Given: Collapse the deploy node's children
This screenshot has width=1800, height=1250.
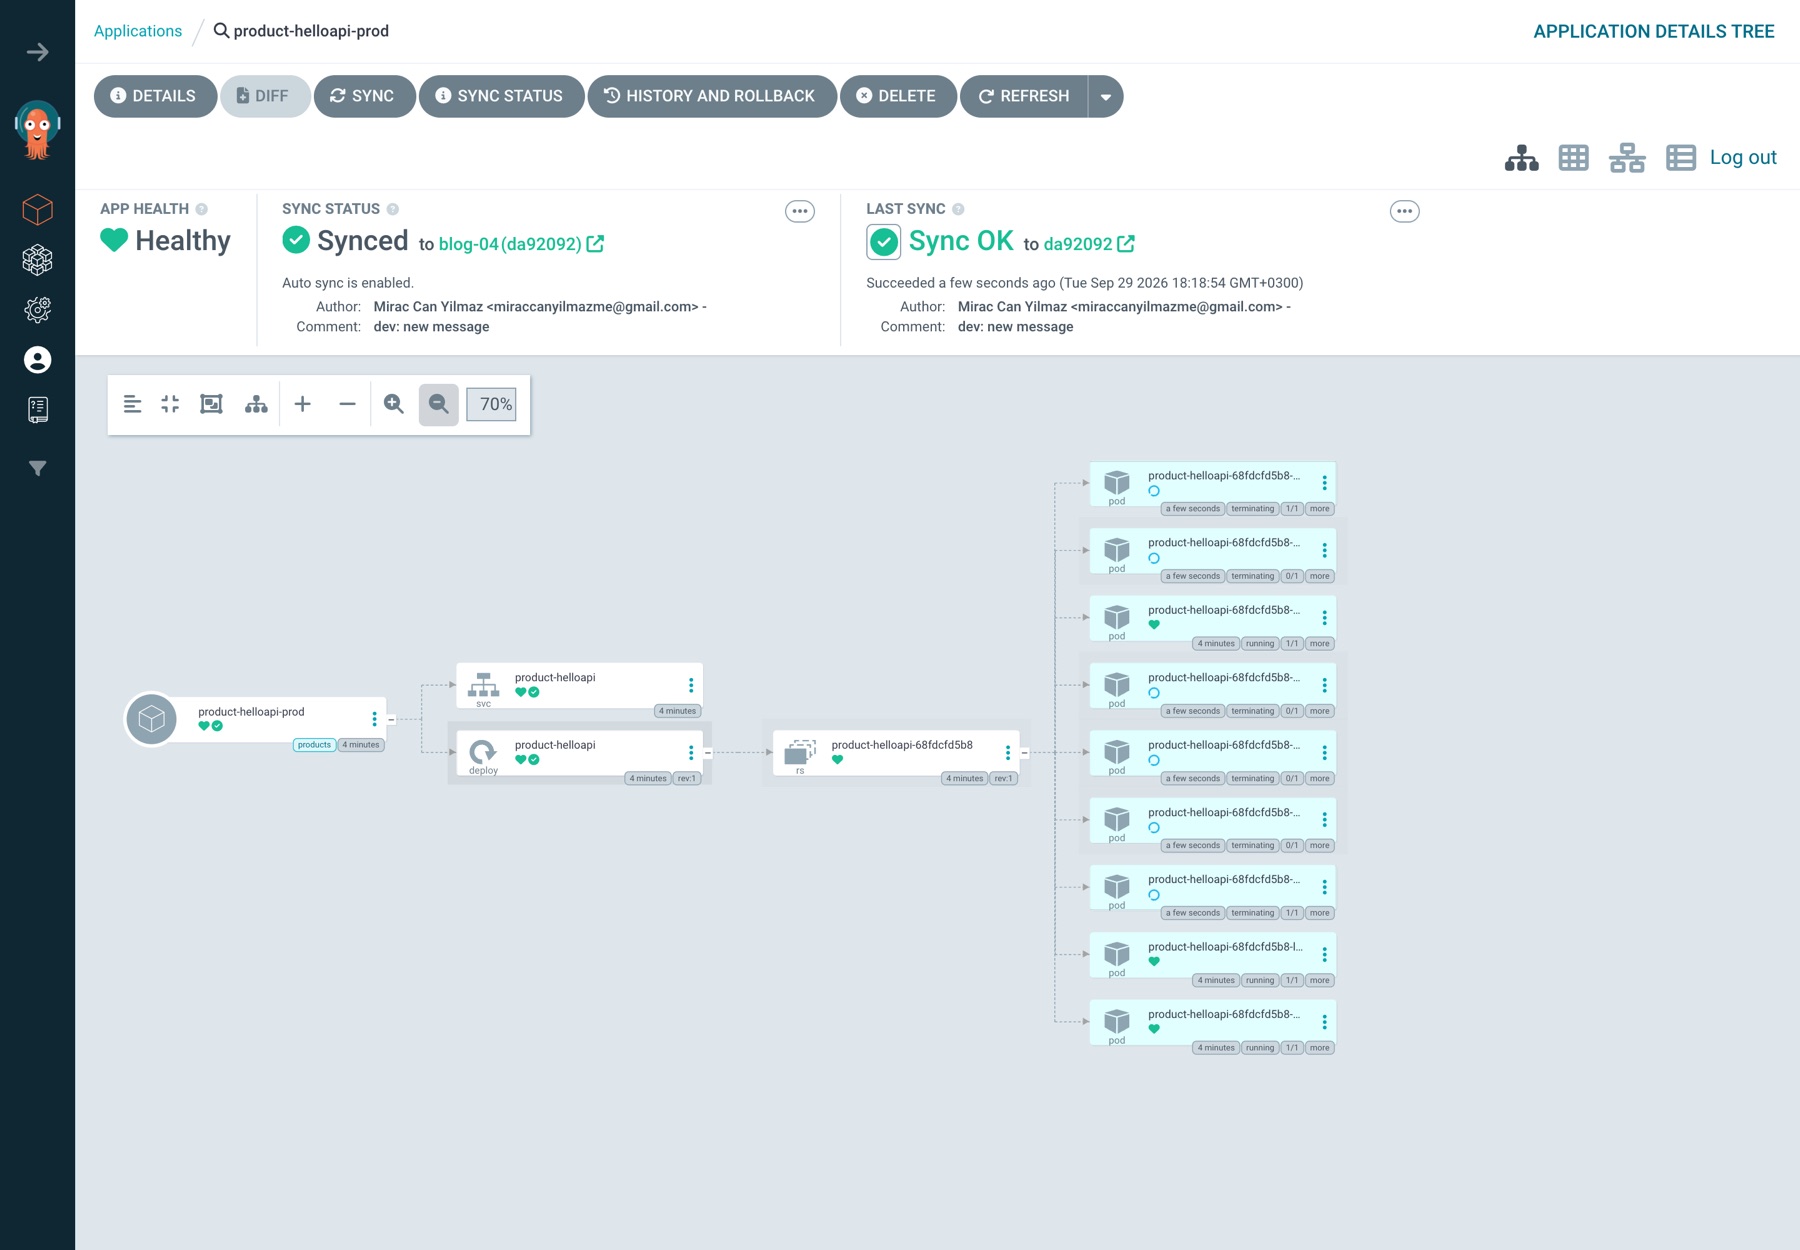Looking at the screenshot, I should (x=708, y=752).
